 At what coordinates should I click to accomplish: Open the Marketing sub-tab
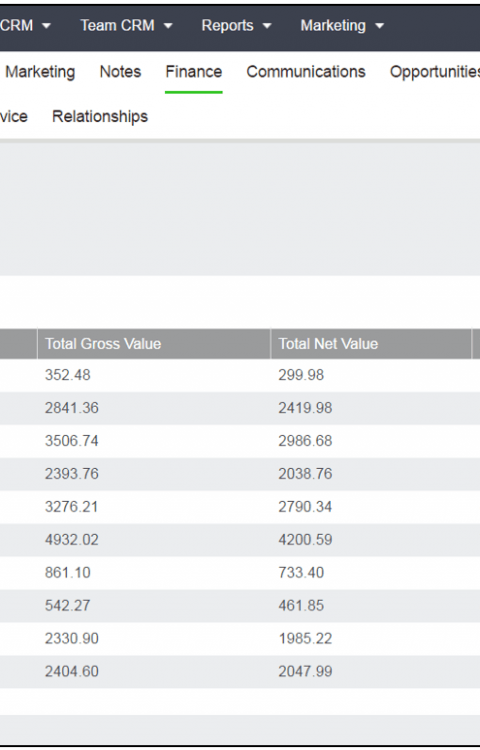(40, 72)
